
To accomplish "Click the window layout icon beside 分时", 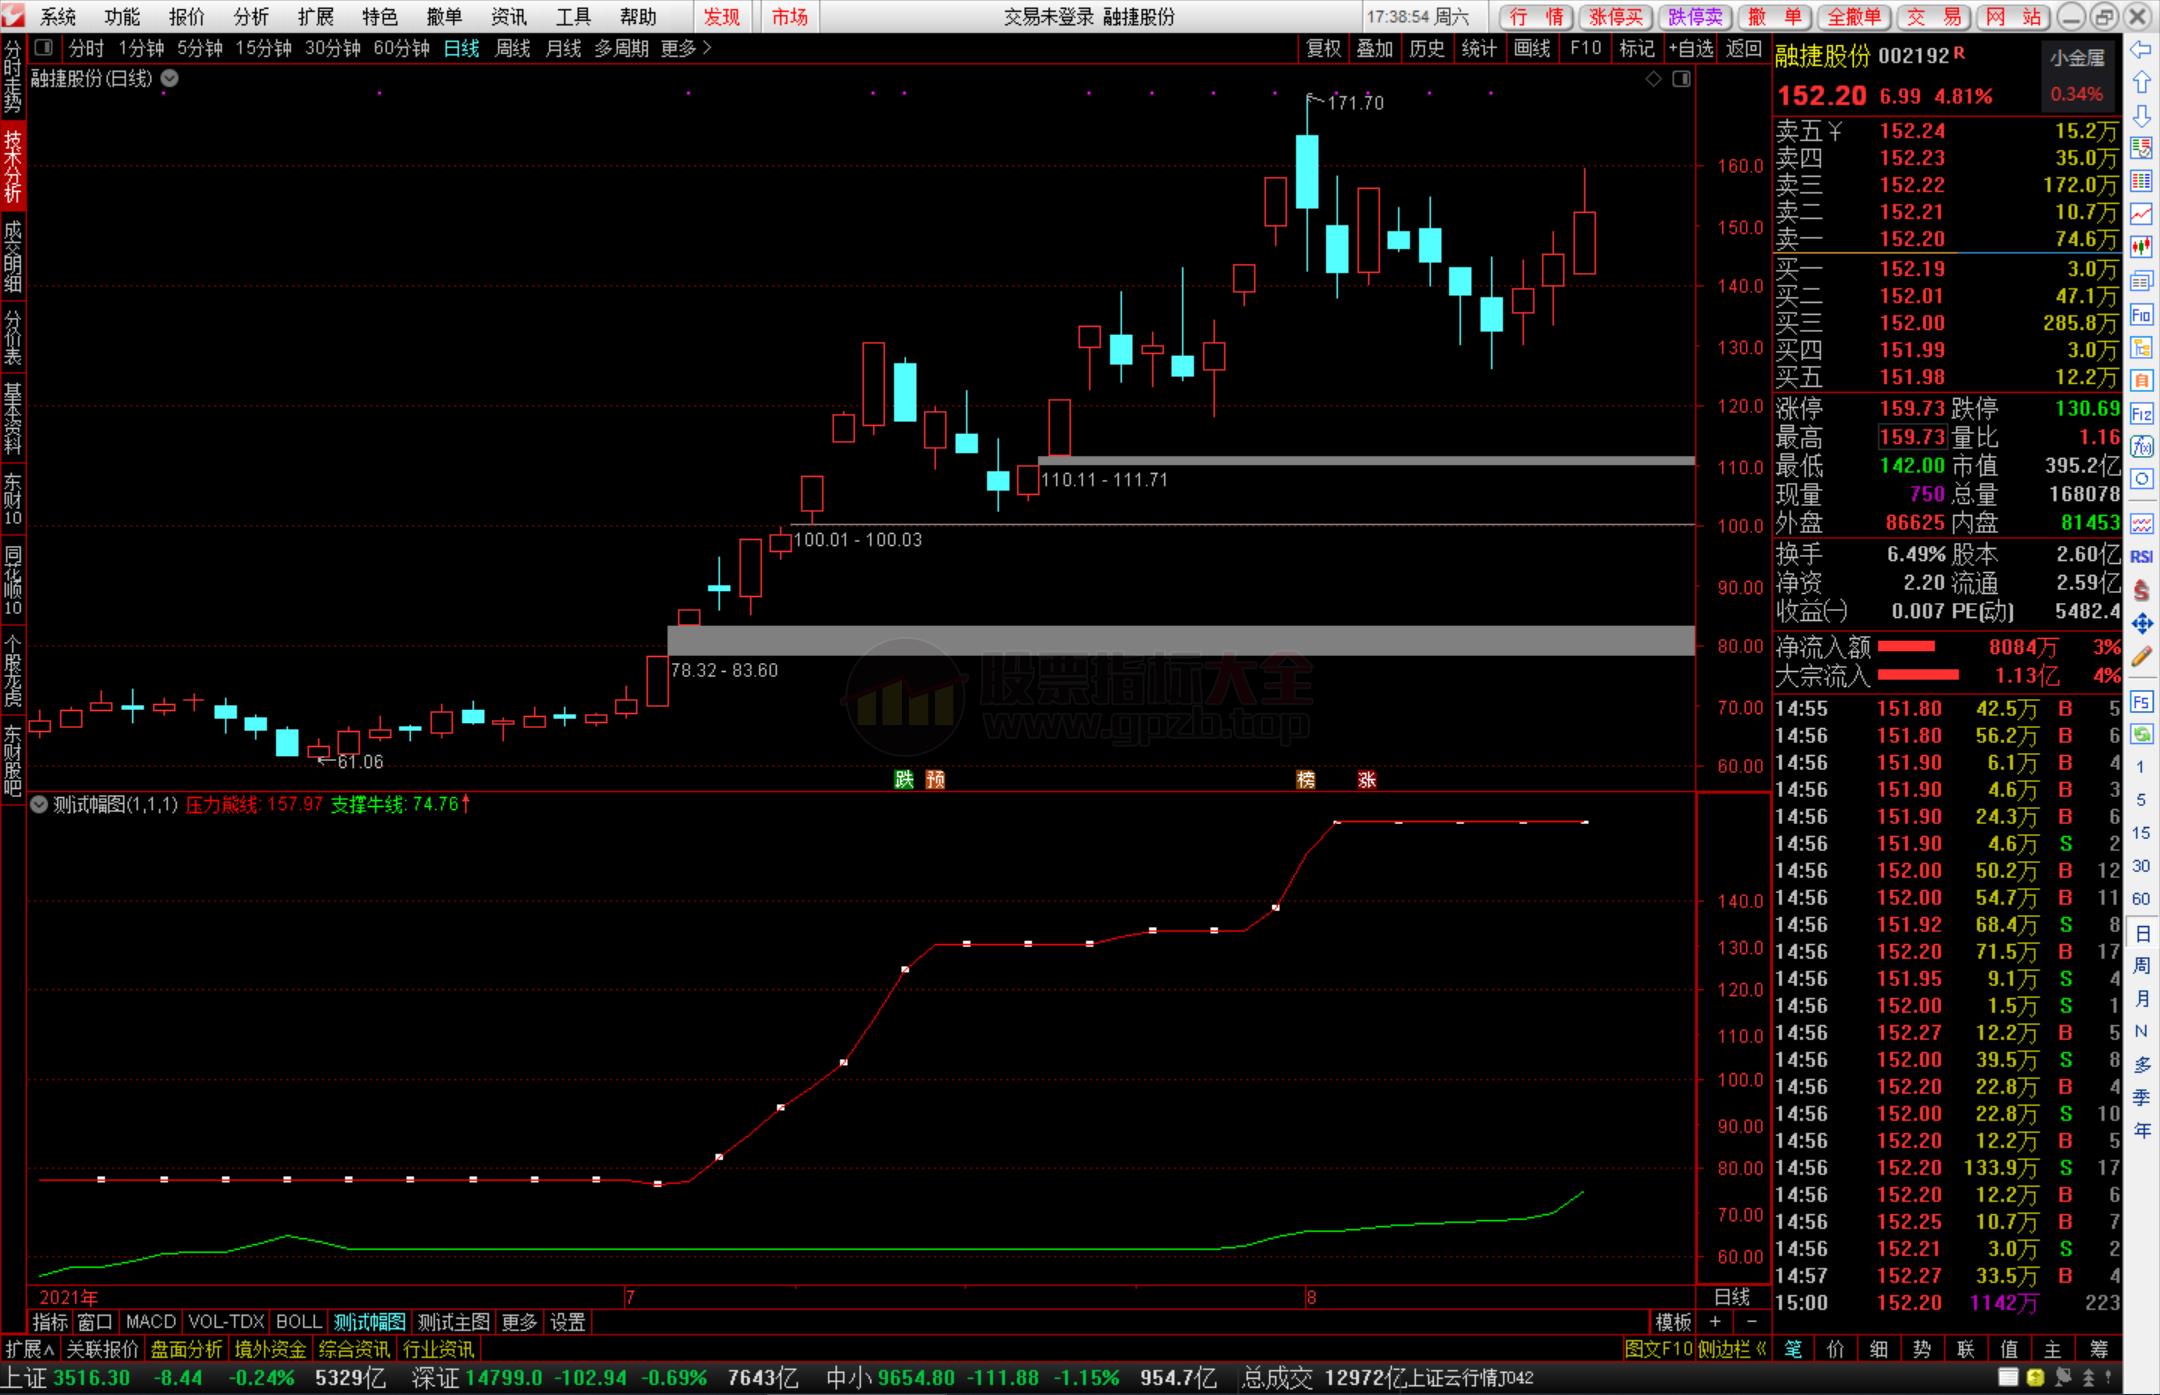I will click(x=43, y=48).
